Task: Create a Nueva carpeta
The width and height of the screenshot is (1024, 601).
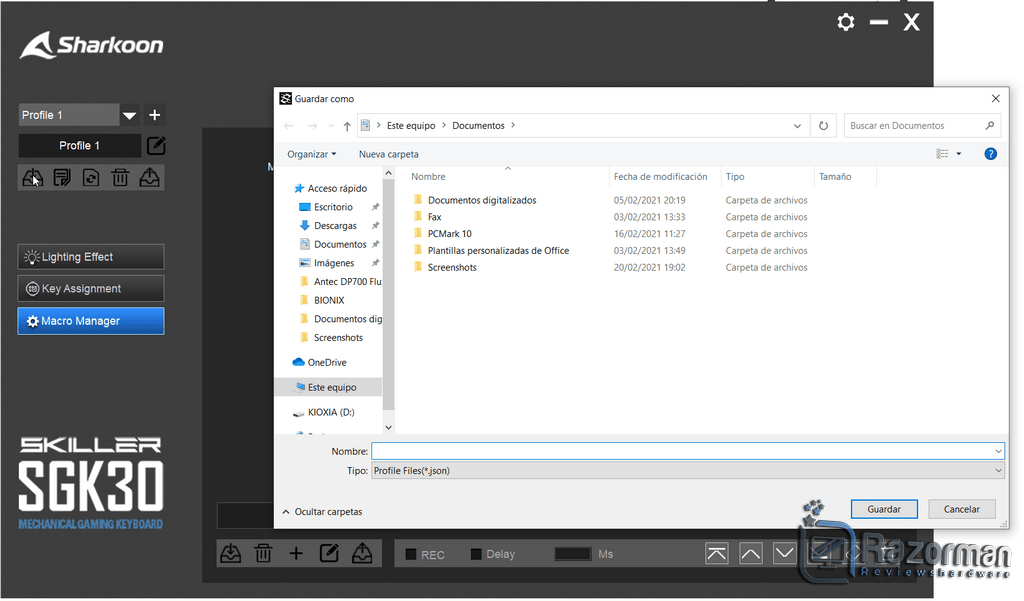Action: click(x=389, y=154)
